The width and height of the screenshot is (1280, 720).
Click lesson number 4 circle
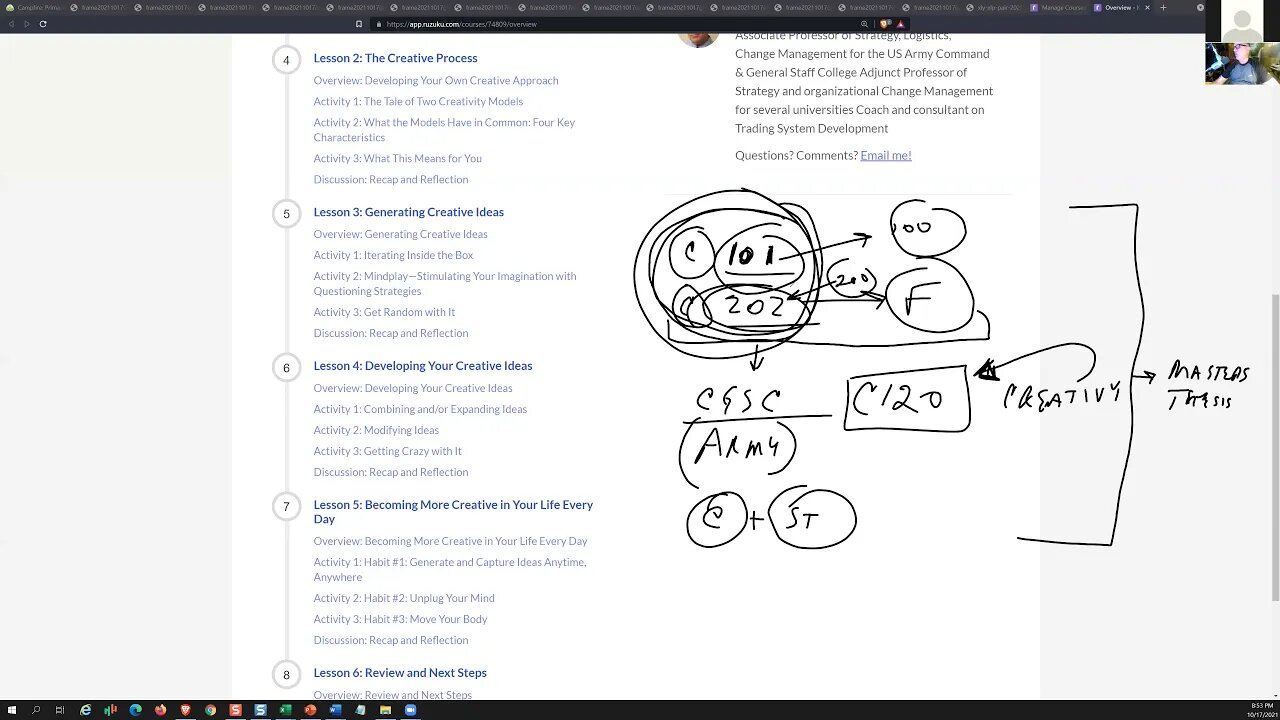[x=286, y=60]
